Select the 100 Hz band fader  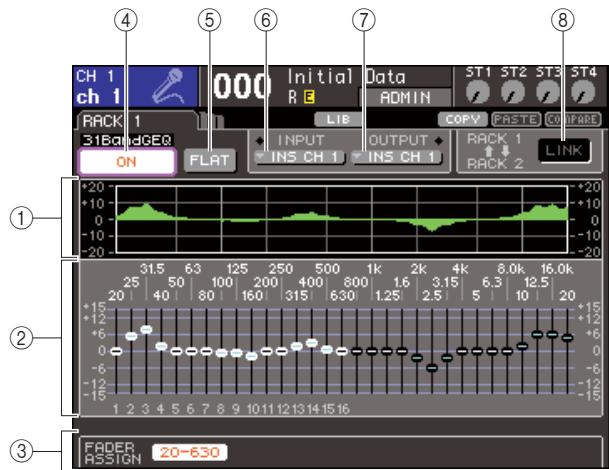pos(222,353)
